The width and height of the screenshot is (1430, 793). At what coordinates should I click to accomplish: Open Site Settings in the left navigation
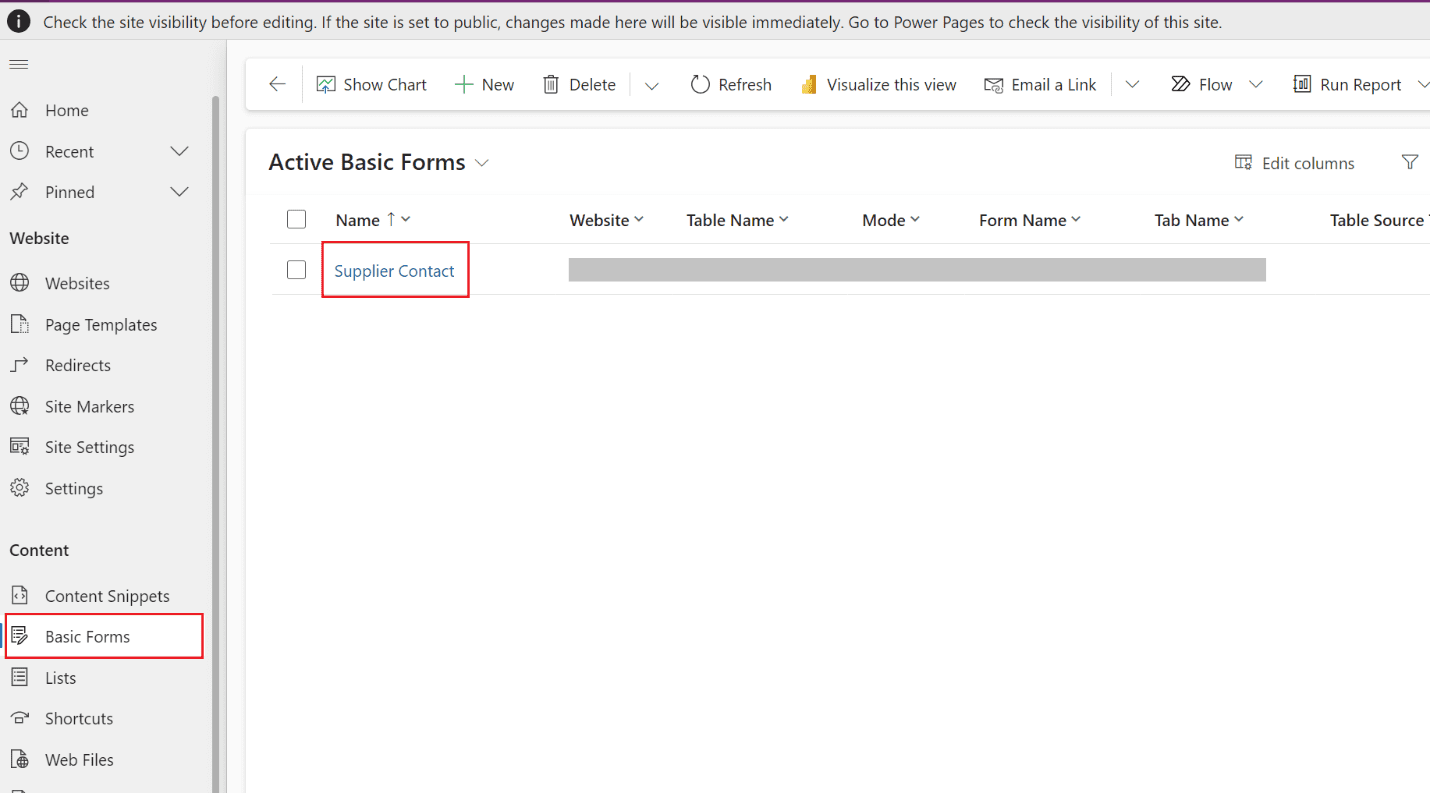[x=89, y=447]
